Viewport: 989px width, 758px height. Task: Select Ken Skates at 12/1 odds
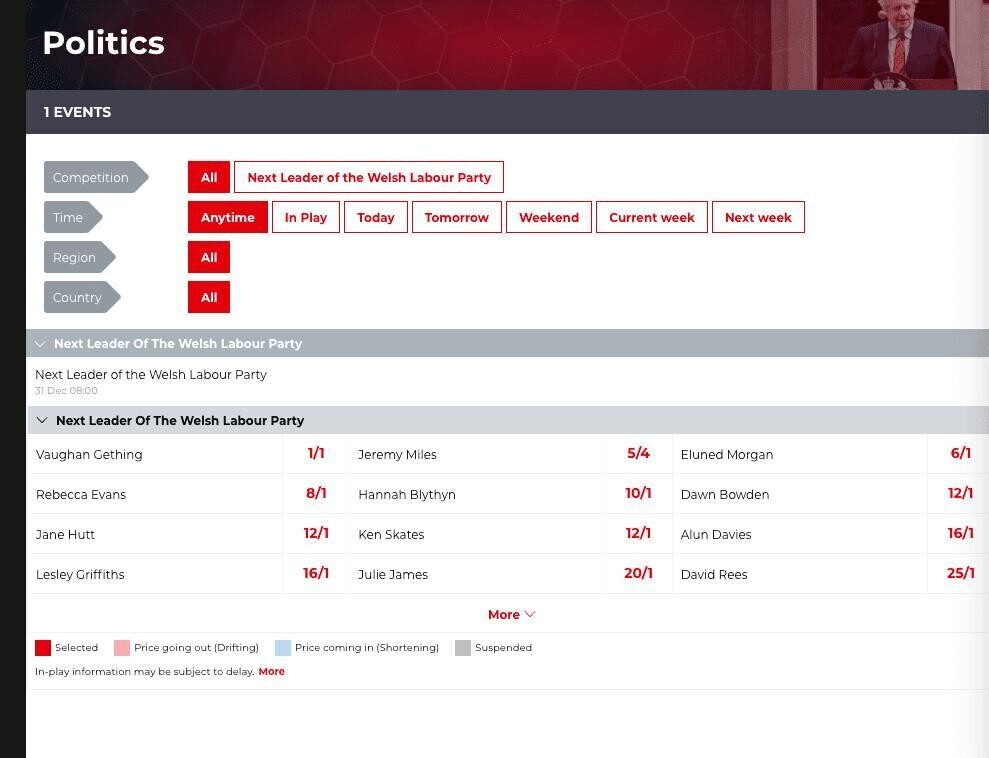coord(638,534)
